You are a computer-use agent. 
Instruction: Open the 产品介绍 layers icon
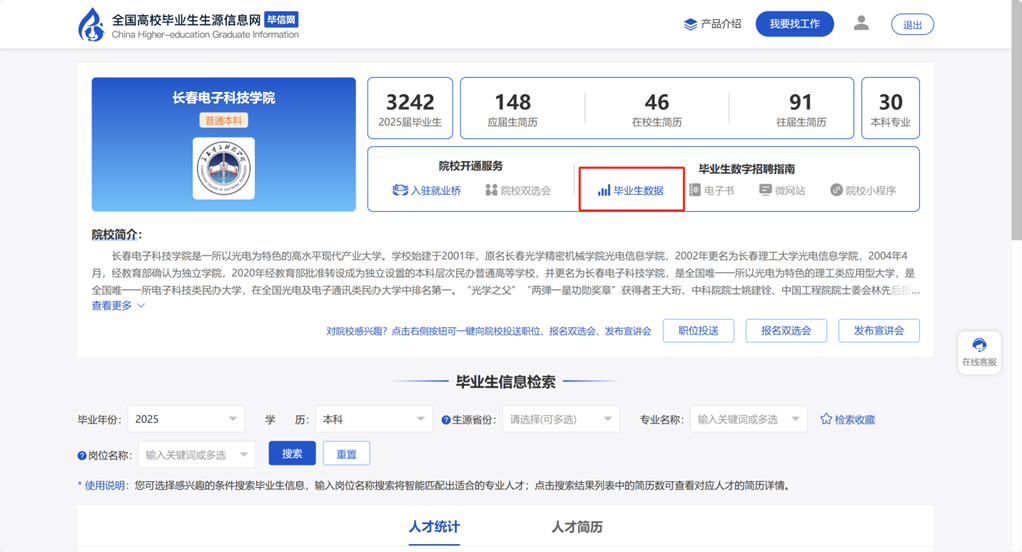(690, 24)
